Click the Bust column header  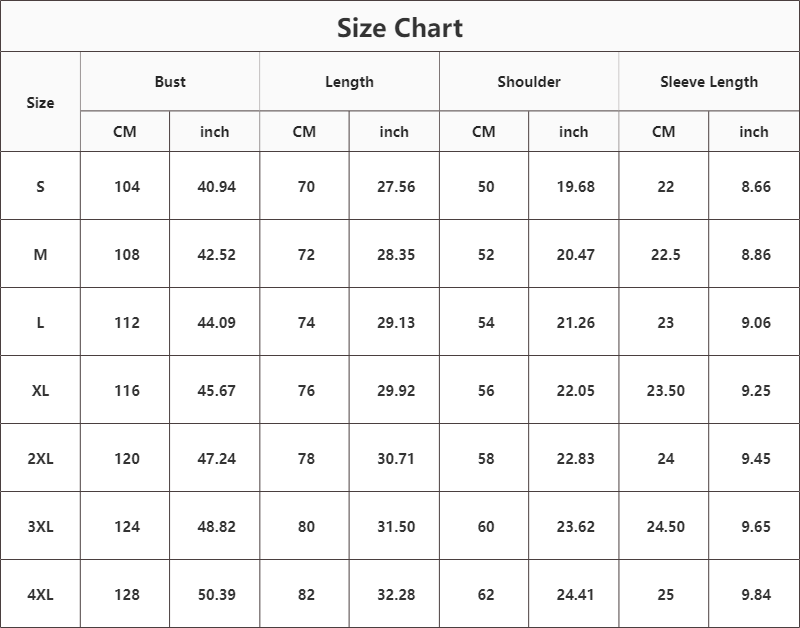click(170, 82)
